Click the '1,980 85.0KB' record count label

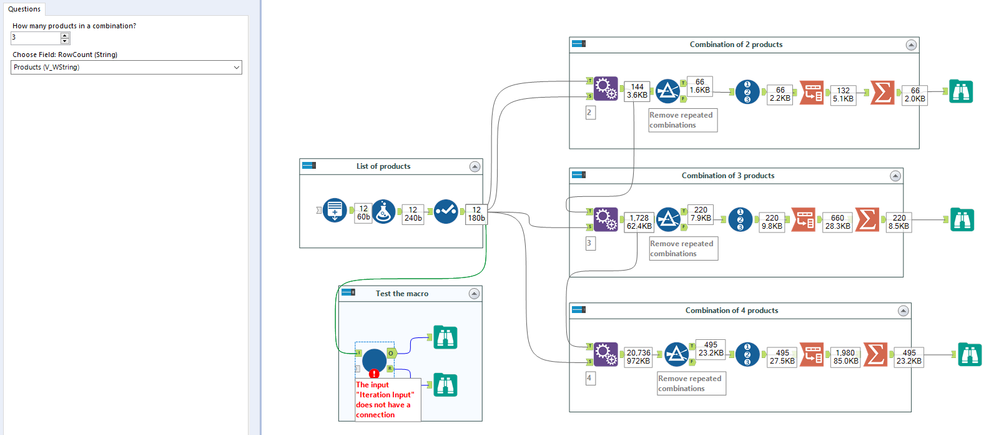coord(843,356)
